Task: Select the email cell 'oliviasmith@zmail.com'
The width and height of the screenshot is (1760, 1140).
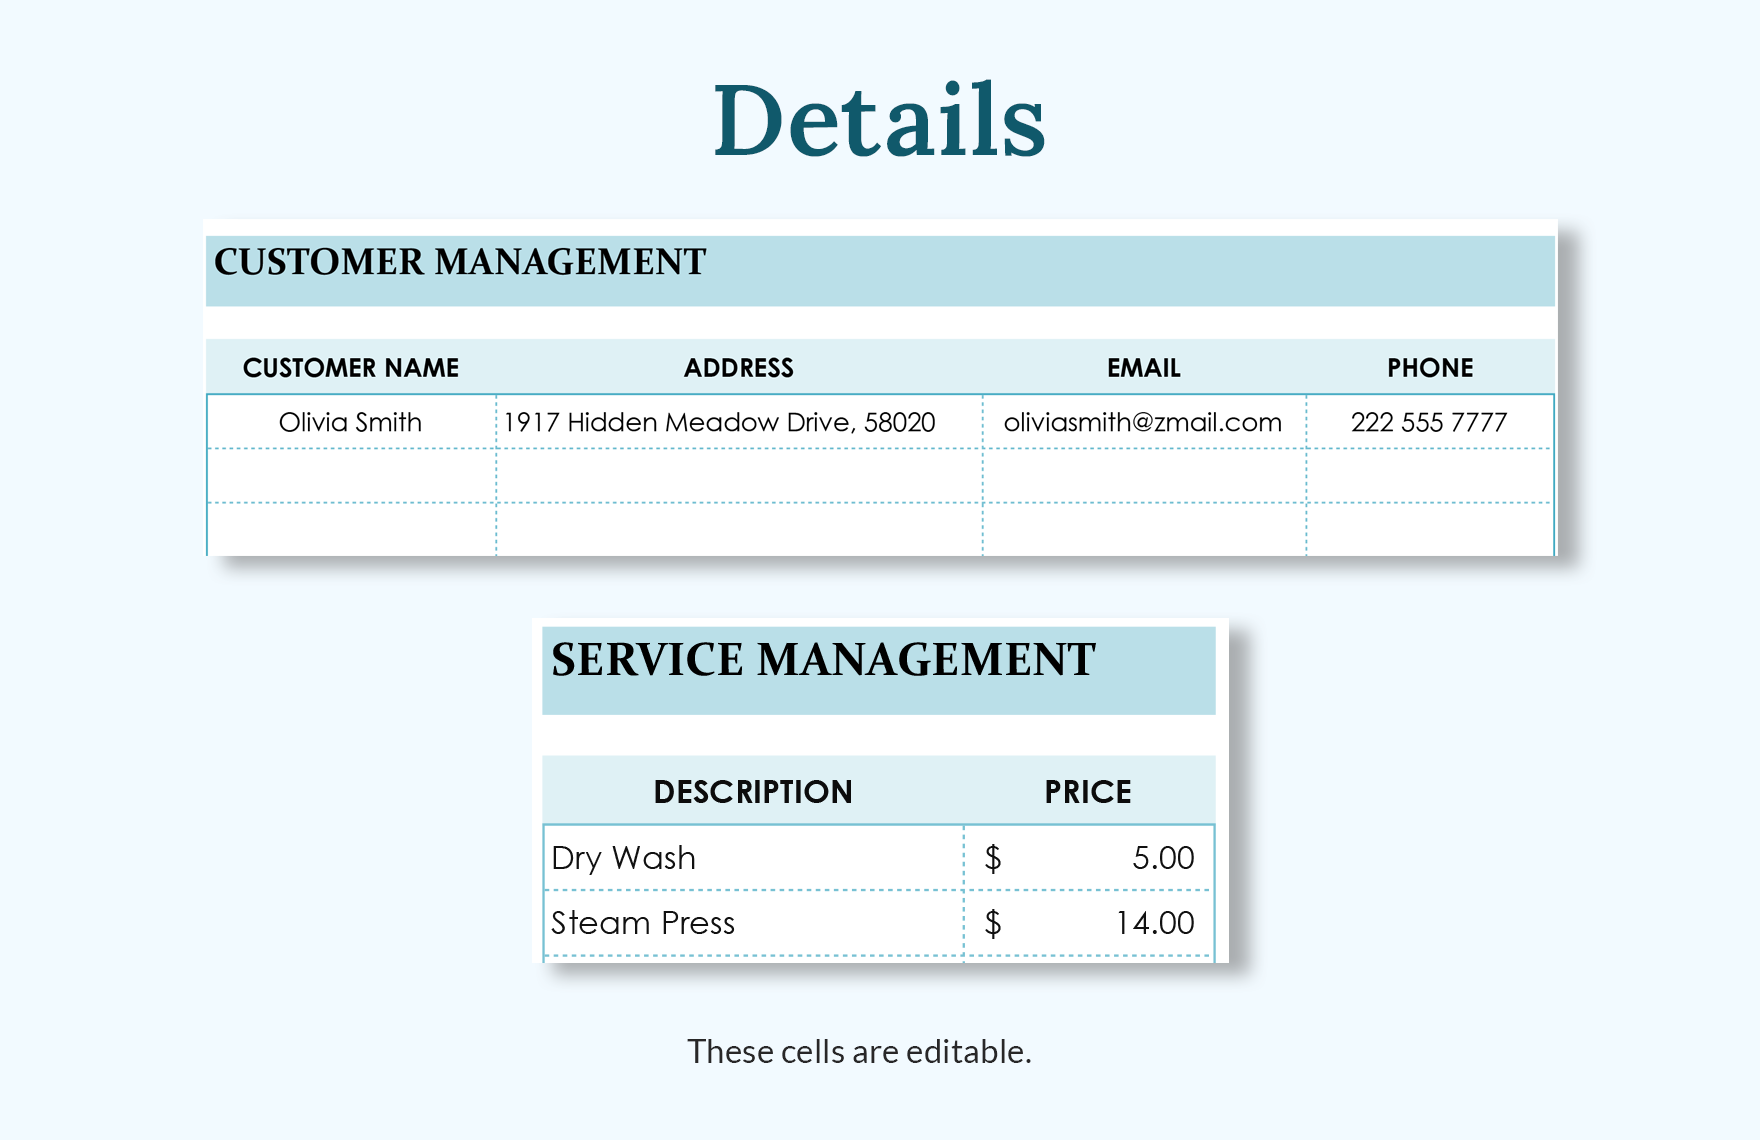Action: [1144, 422]
